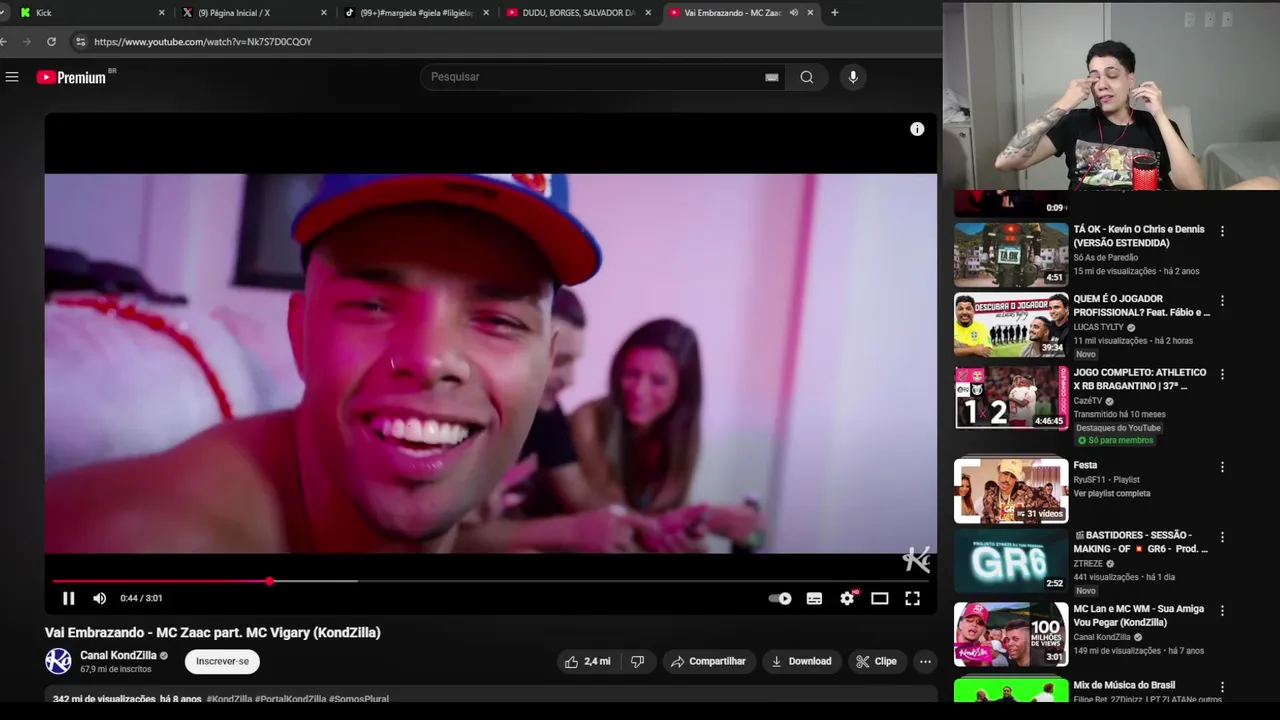View site information icon in address bar
Image resolution: width=1280 pixels, height=720 pixels.
[x=80, y=42]
